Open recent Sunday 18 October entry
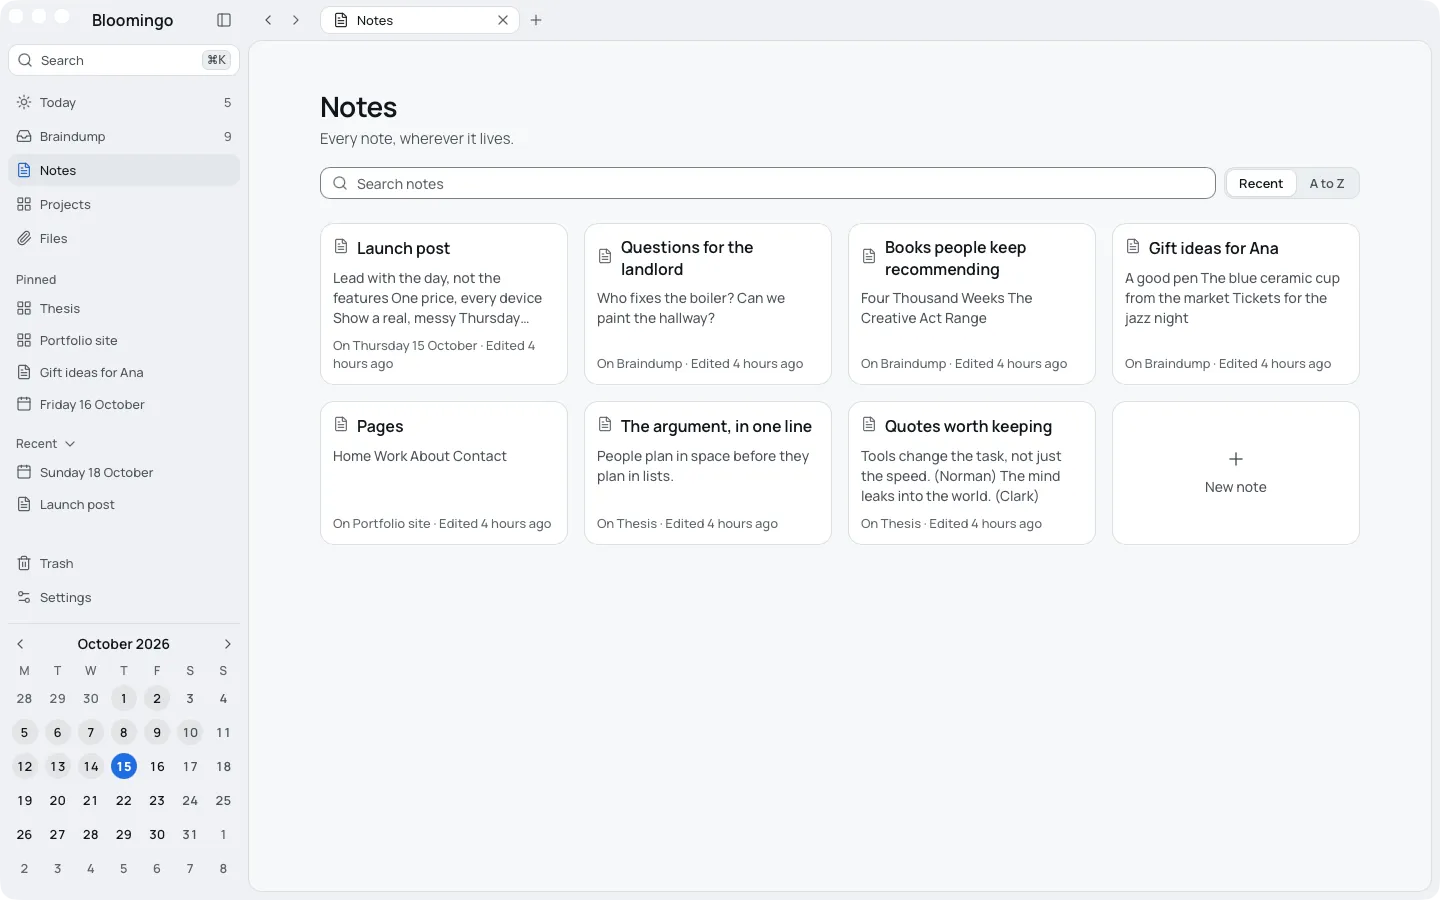 [x=124, y=472]
